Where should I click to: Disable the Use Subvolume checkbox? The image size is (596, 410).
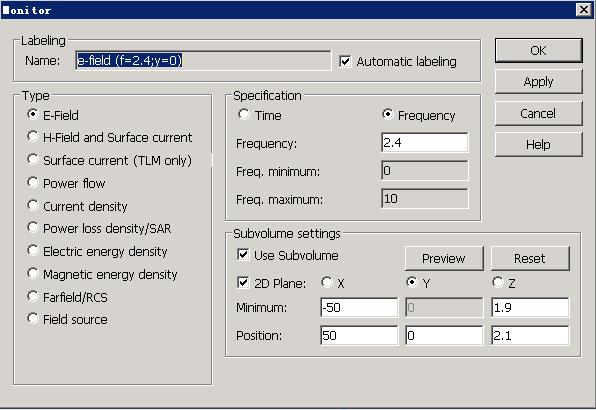[243, 255]
